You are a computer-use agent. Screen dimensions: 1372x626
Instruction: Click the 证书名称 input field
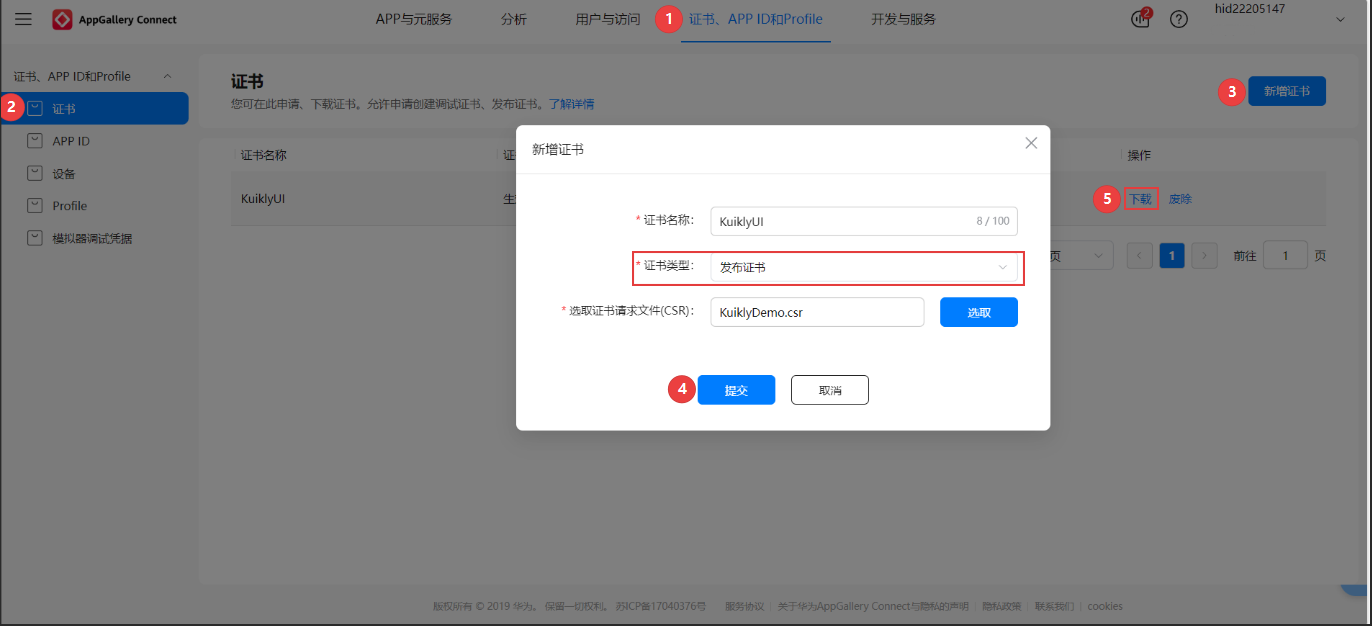click(864, 221)
